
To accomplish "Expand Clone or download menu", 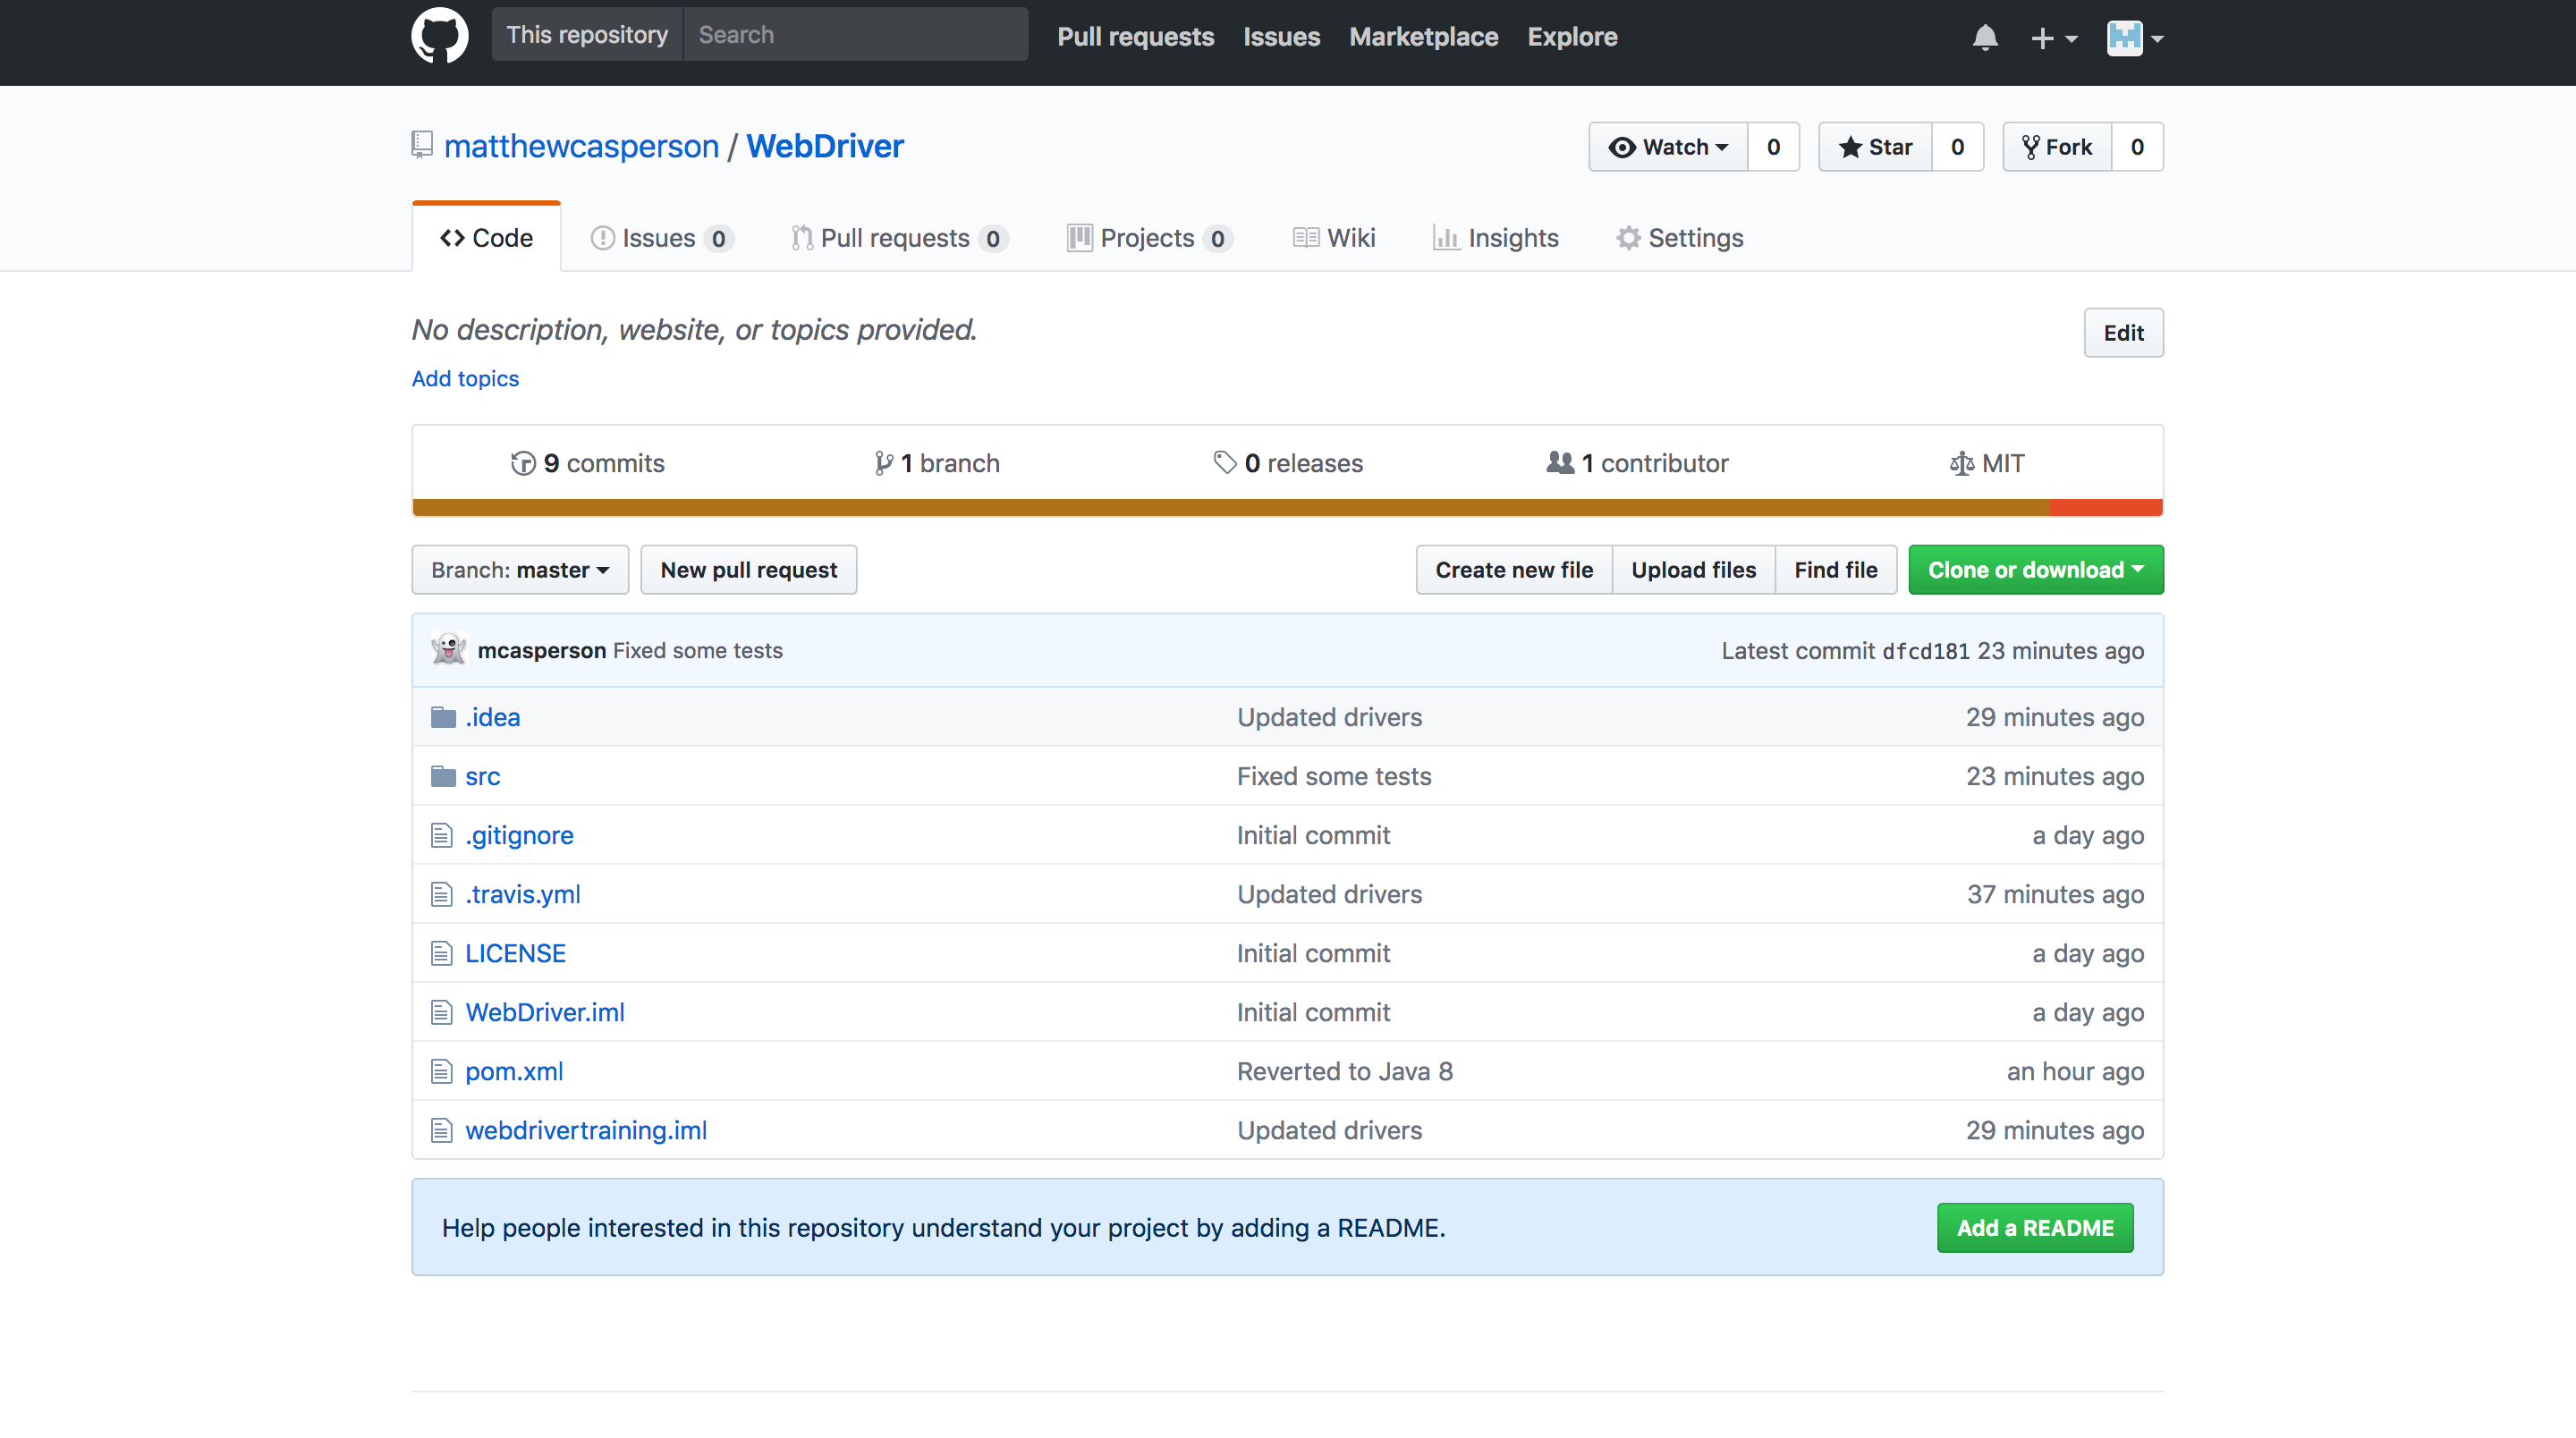I will click(2035, 570).
